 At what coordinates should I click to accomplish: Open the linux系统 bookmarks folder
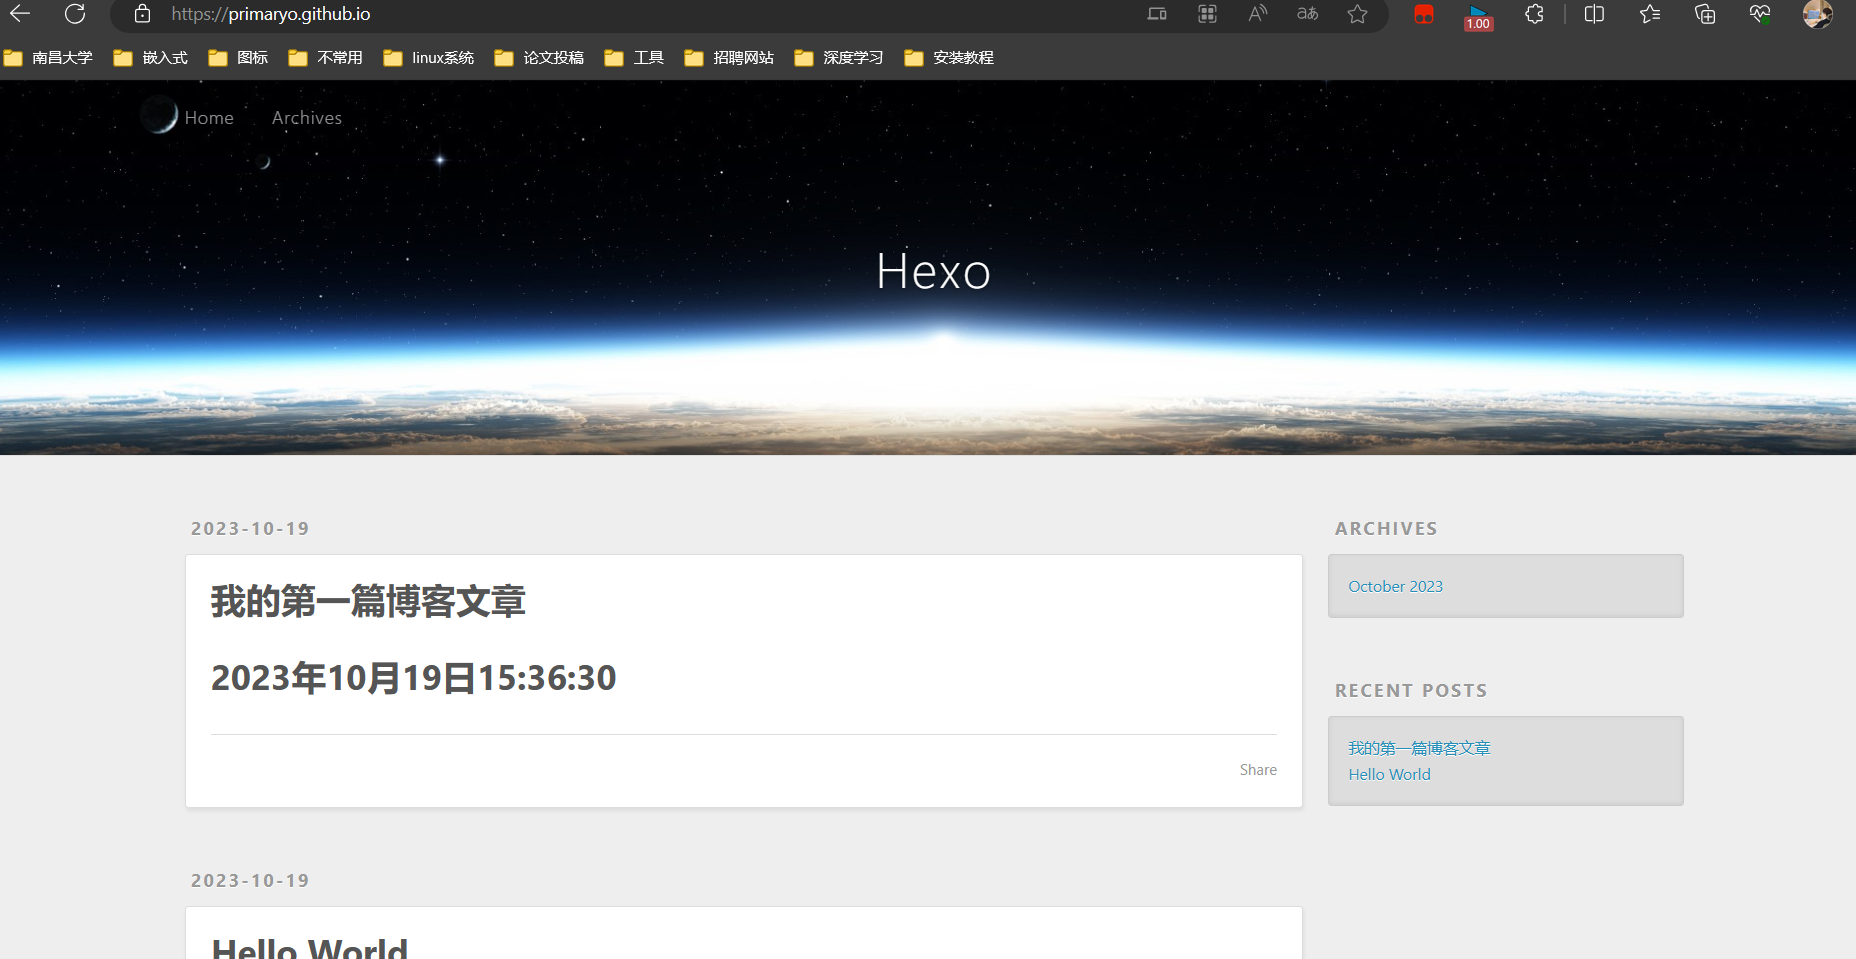point(429,58)
